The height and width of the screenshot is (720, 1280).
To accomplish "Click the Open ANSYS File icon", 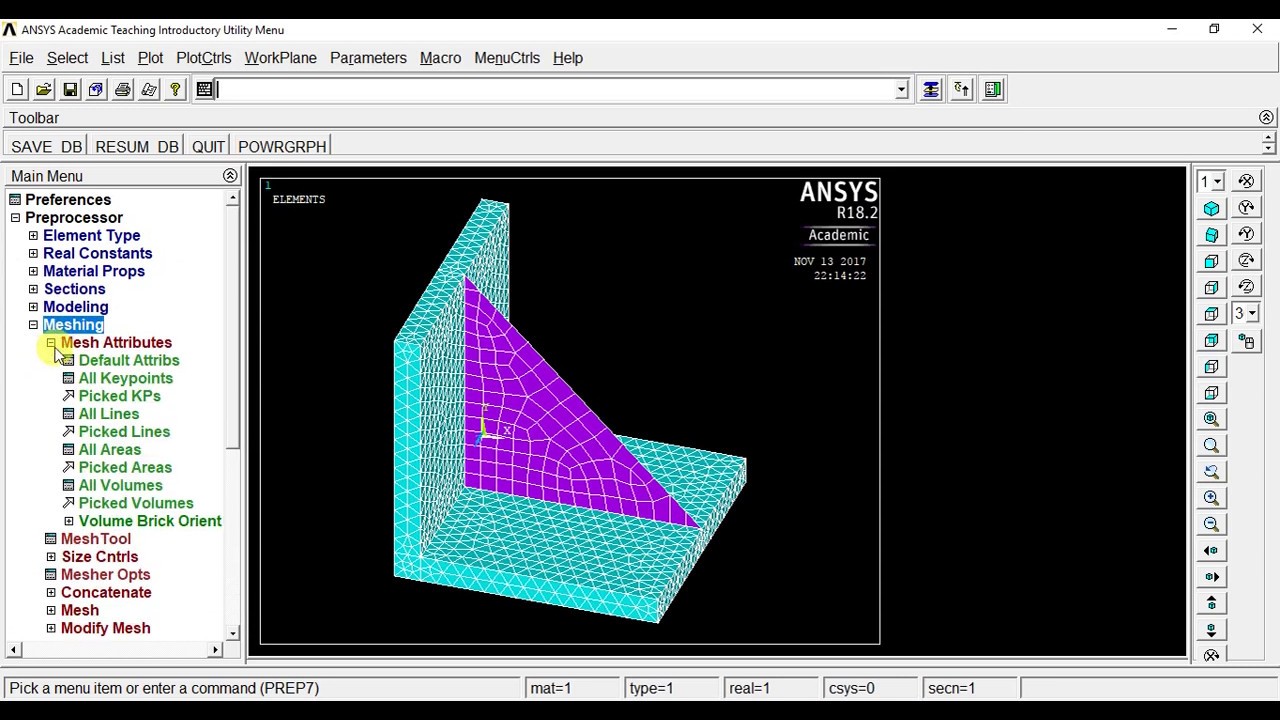I will tap(43, 90).
